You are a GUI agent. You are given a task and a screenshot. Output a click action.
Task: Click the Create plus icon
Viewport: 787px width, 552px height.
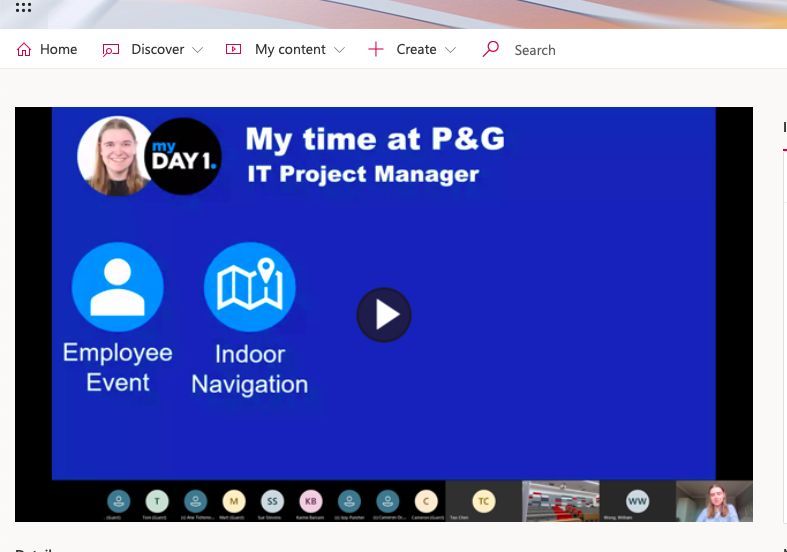click(375, 49)
